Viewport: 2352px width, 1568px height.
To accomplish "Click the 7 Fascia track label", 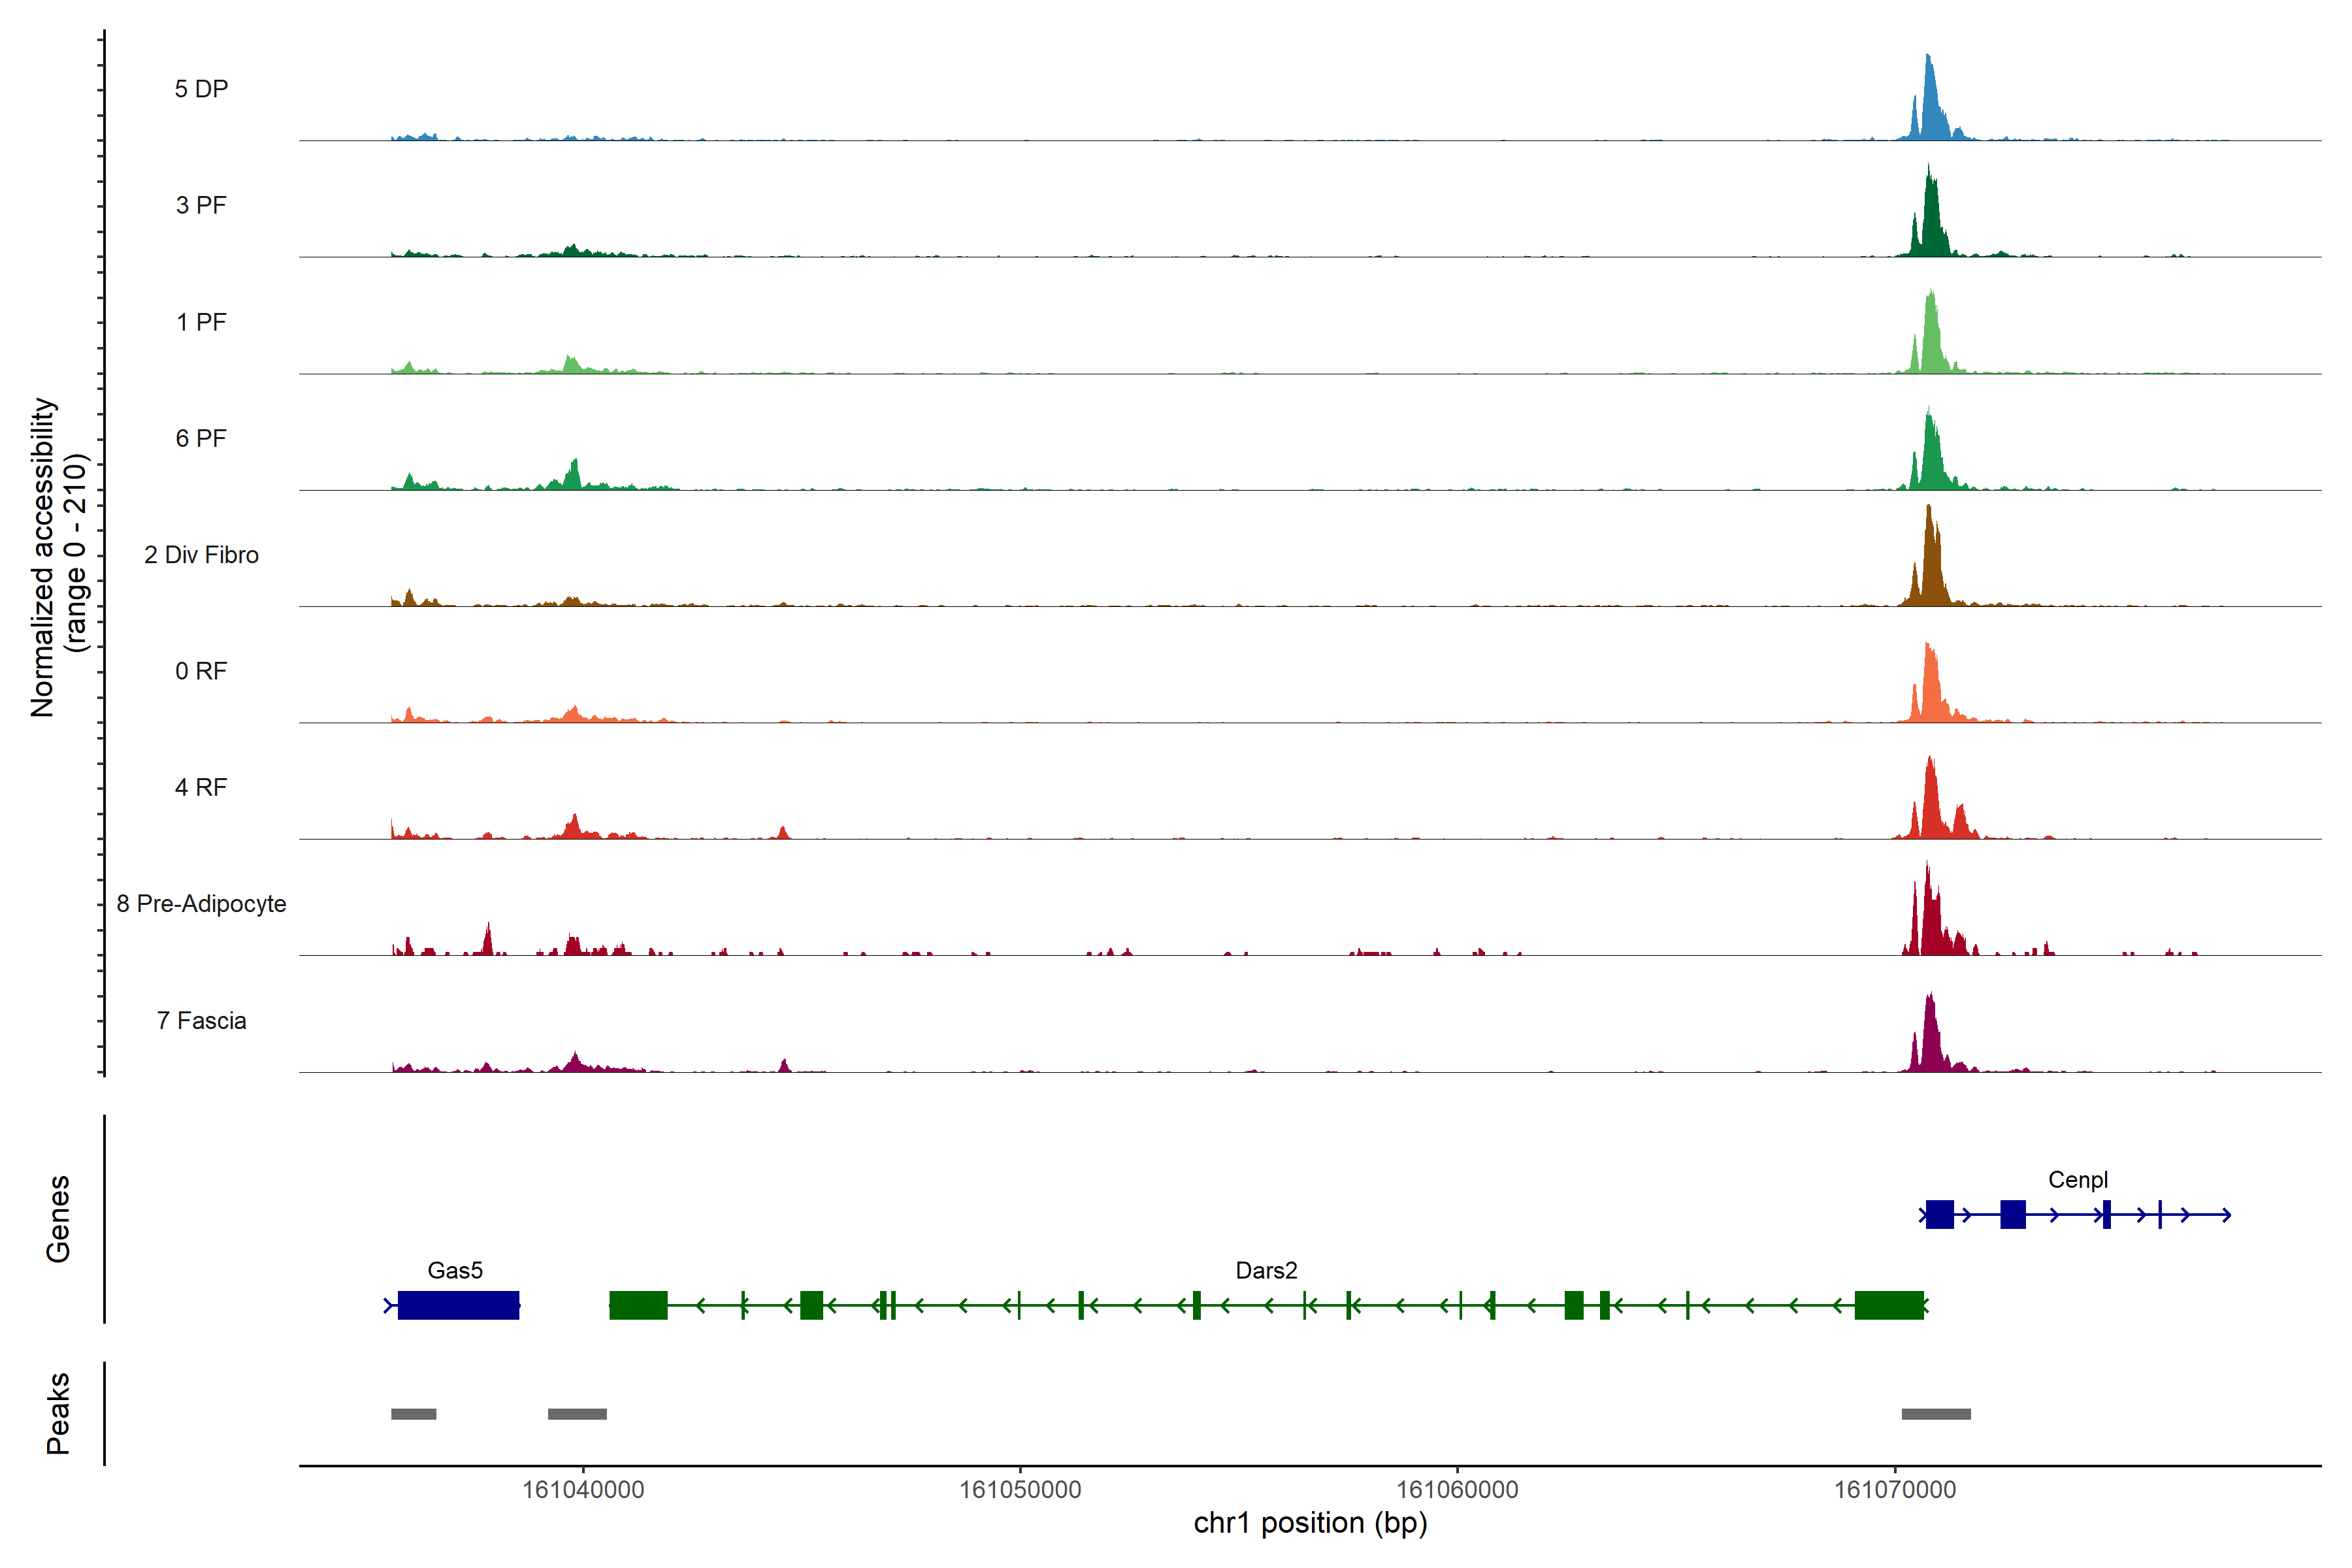I will coord(201,1020).
